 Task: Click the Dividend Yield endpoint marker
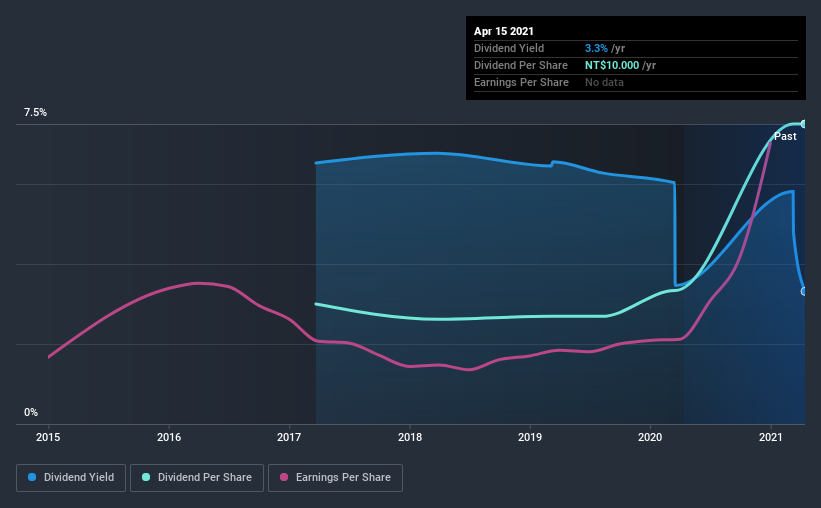click(803, 291)
